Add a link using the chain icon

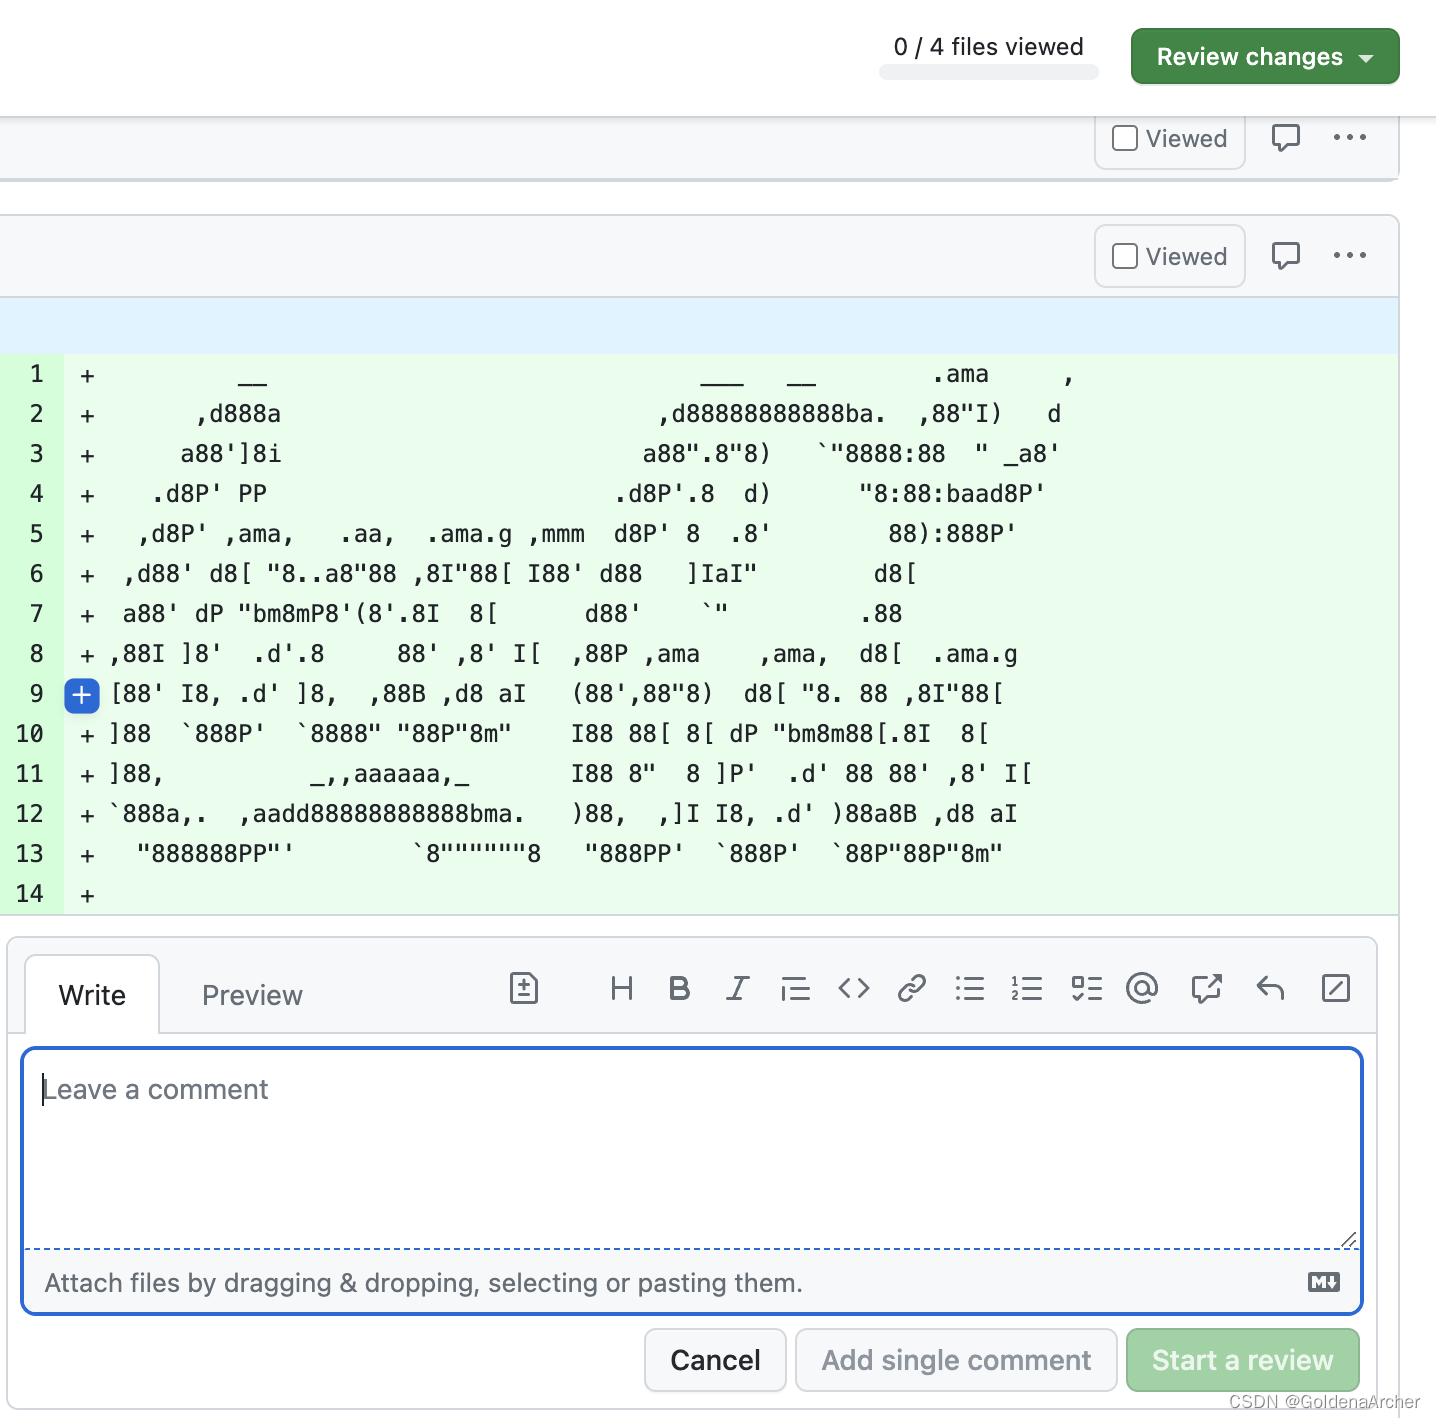912,989
